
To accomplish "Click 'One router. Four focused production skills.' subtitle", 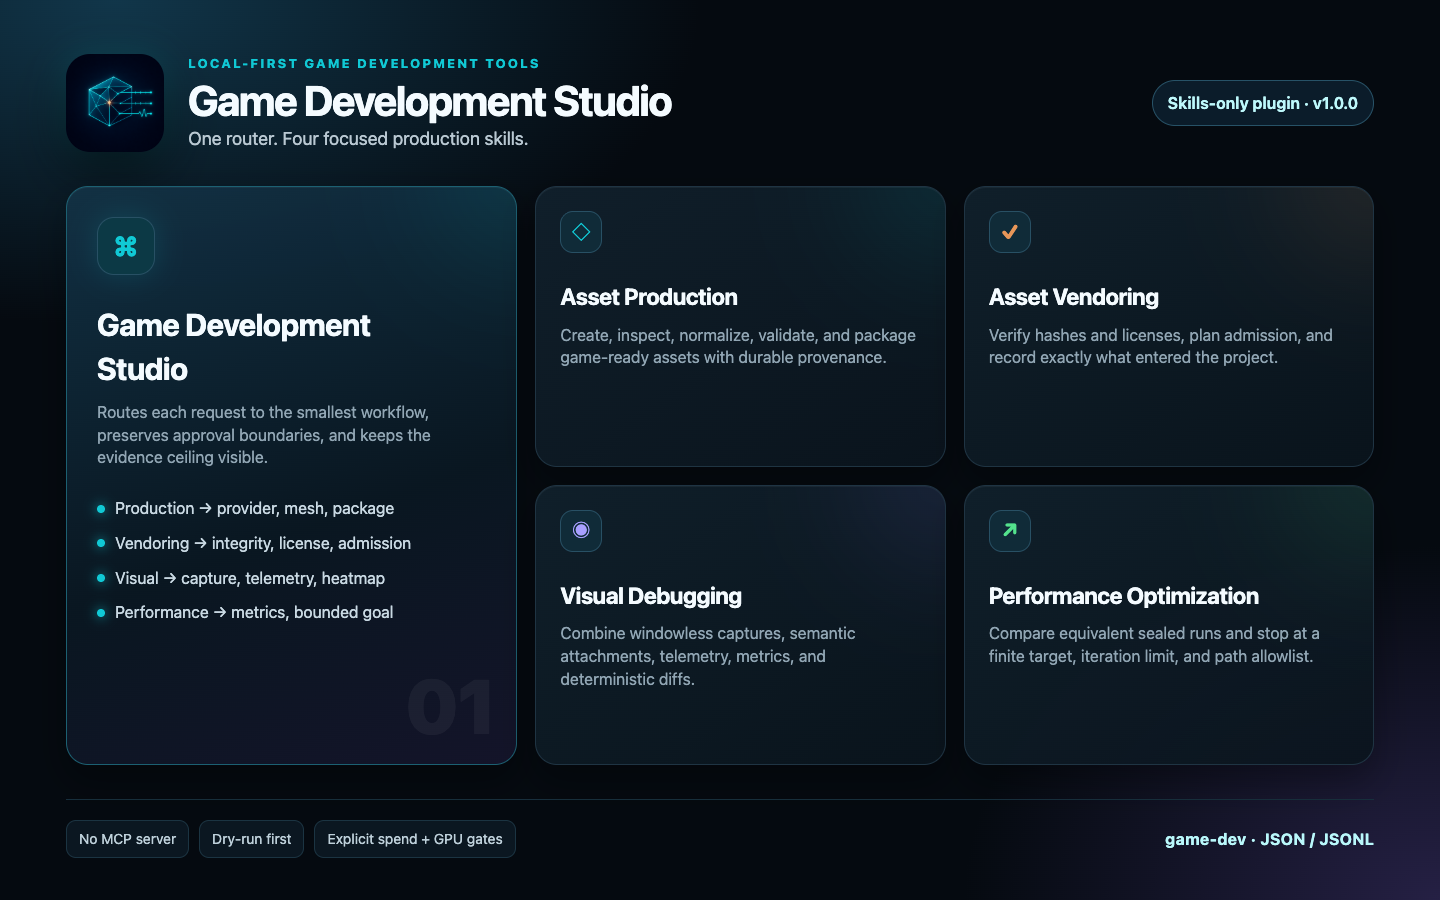I will pyautogui.click(x=358, y=139).
